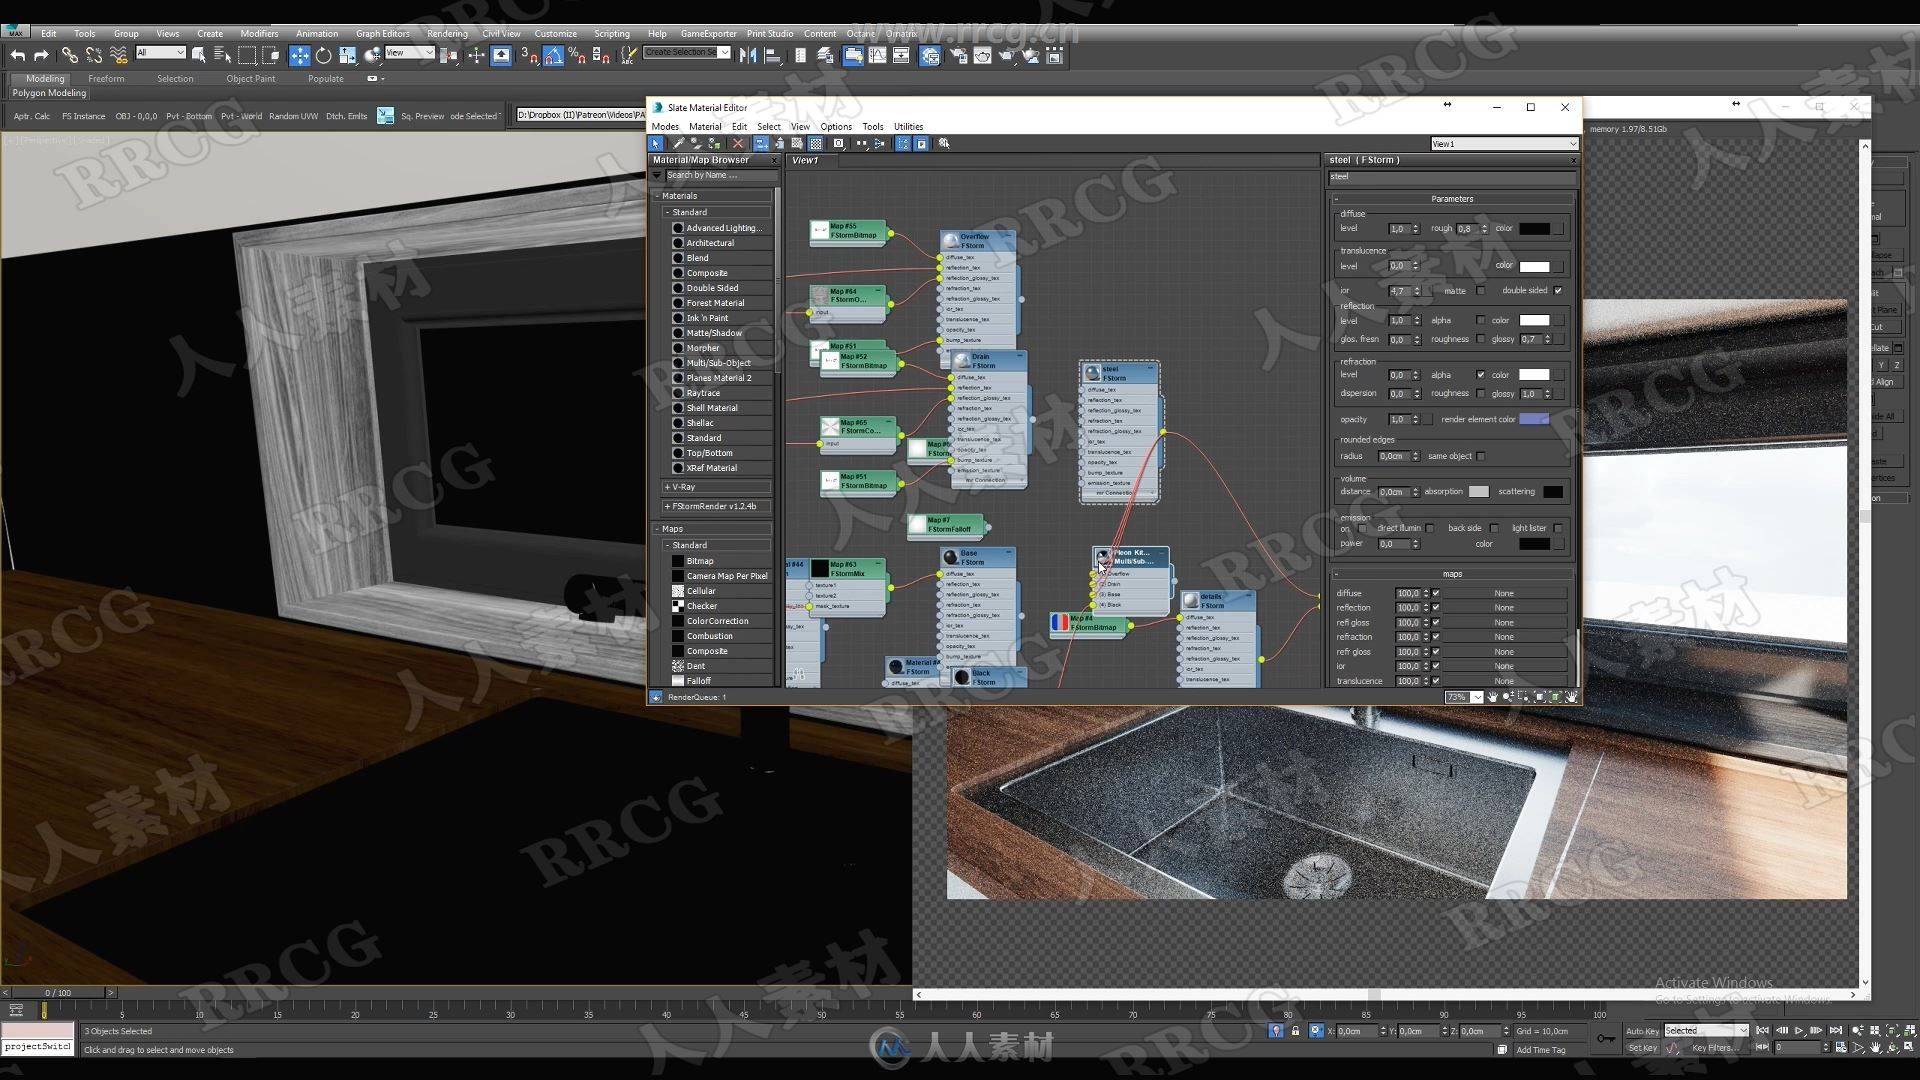
Task: Enable emission direct illumin checkbox
Action: click(x=1430, y=528)
